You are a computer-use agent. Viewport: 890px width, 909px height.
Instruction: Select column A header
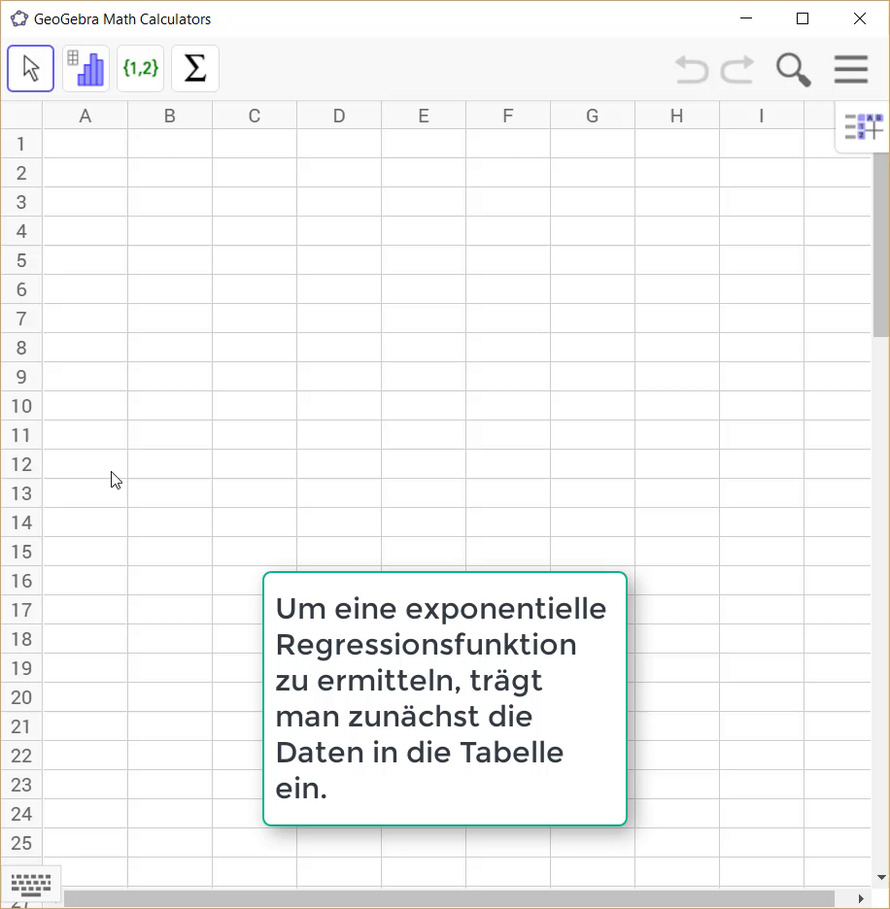[x=85, y=116]
